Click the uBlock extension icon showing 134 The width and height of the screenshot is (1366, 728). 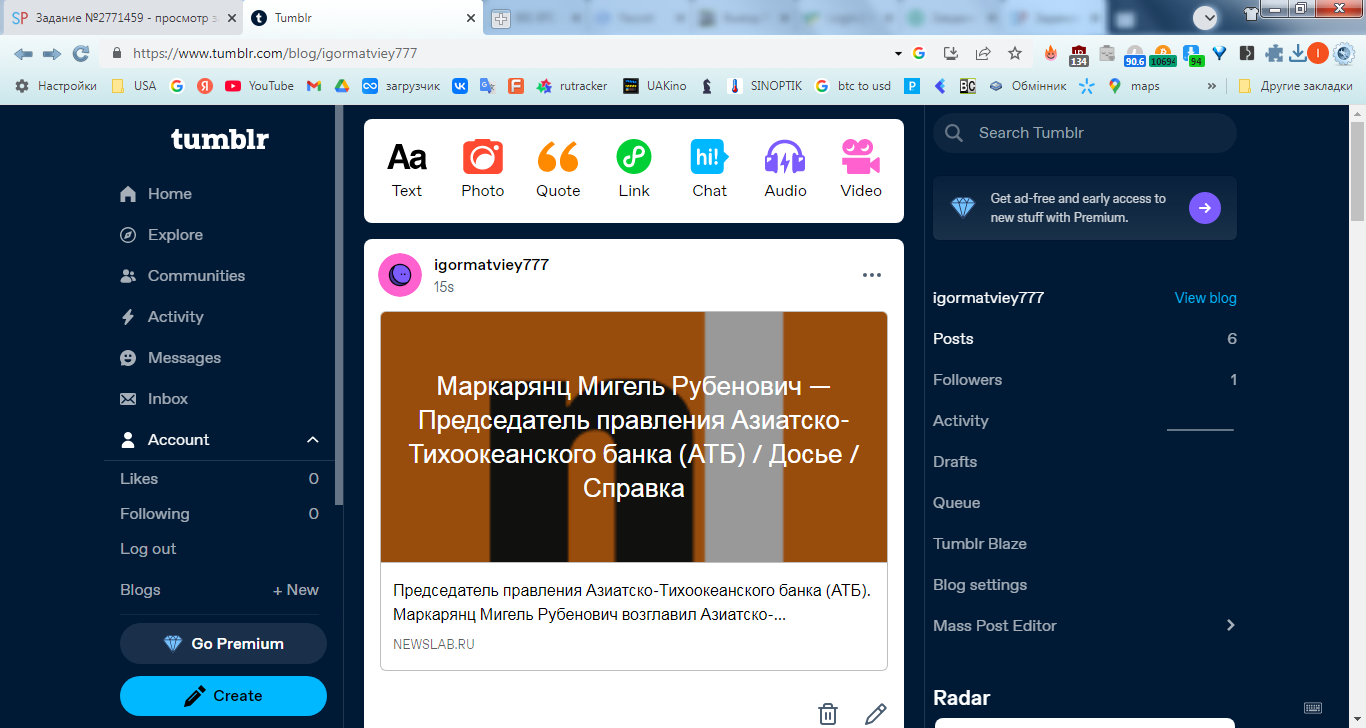coord(1079,55)
